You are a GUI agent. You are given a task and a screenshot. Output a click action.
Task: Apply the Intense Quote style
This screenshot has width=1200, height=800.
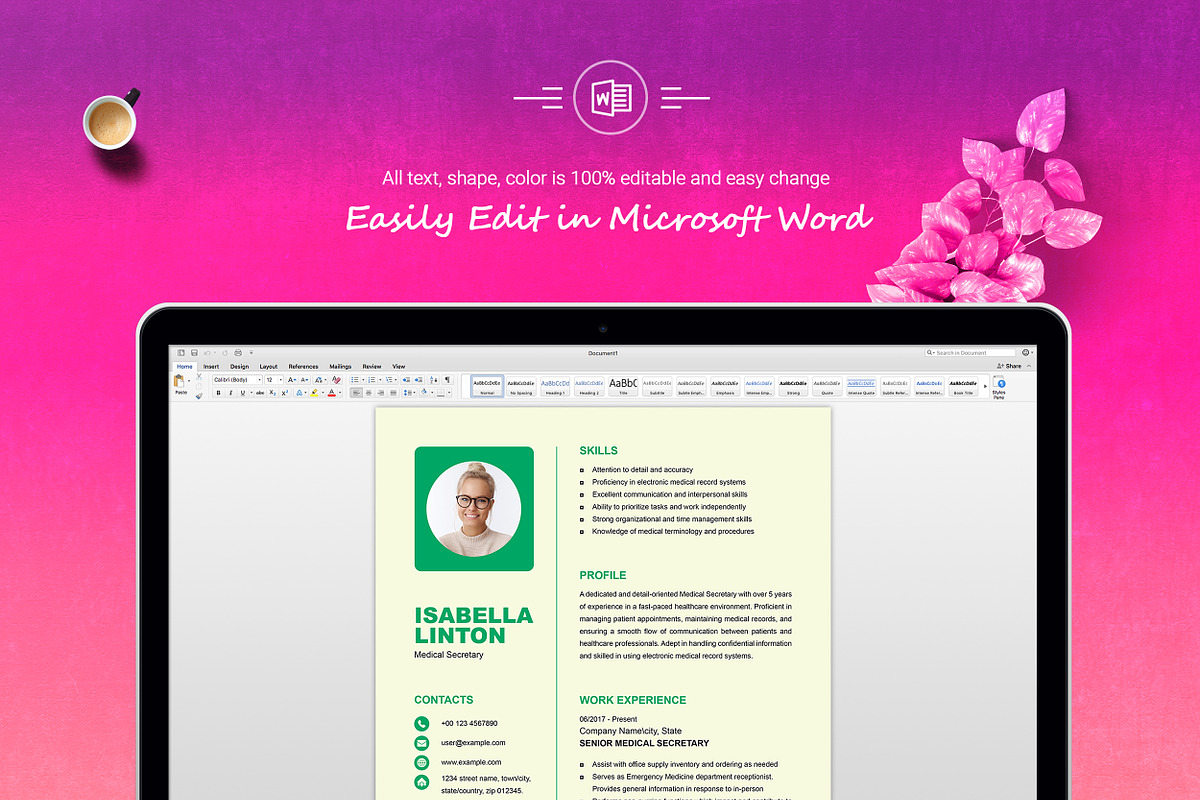click(861, 387)
